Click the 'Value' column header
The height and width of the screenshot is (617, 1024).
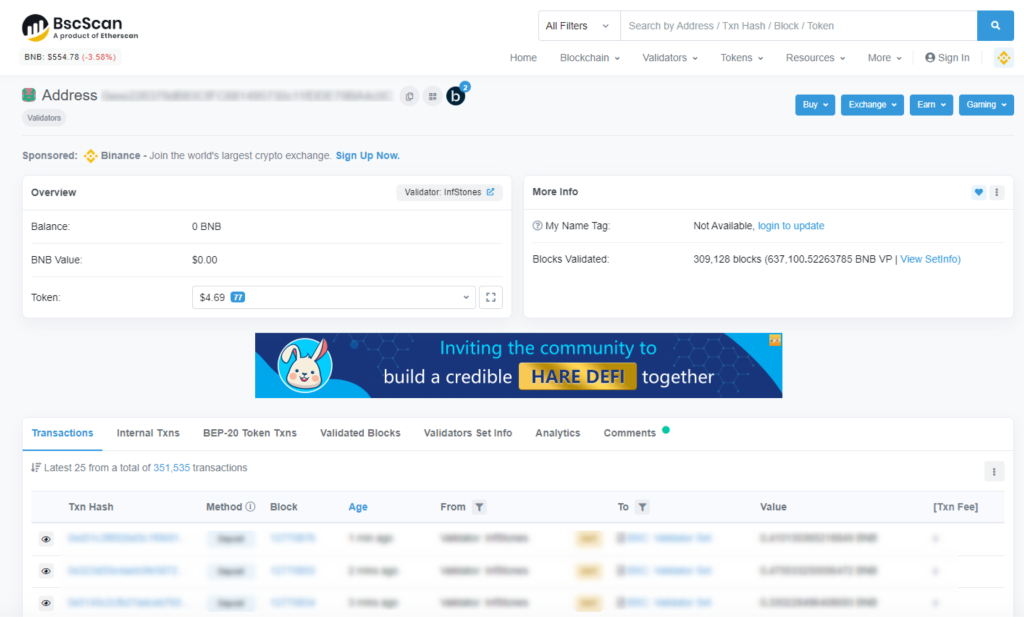[773, 507]
